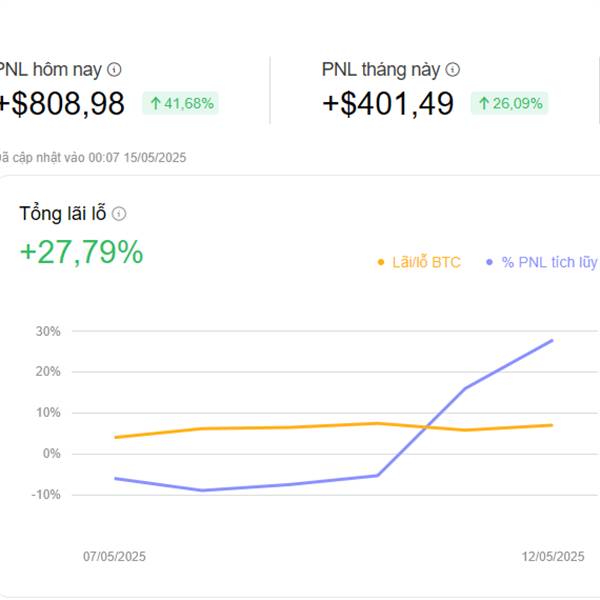Click the orange Lãi/lỗ BTC legend dot
The width and height of the screenshot is (600, 600).
tap(381, 262)
